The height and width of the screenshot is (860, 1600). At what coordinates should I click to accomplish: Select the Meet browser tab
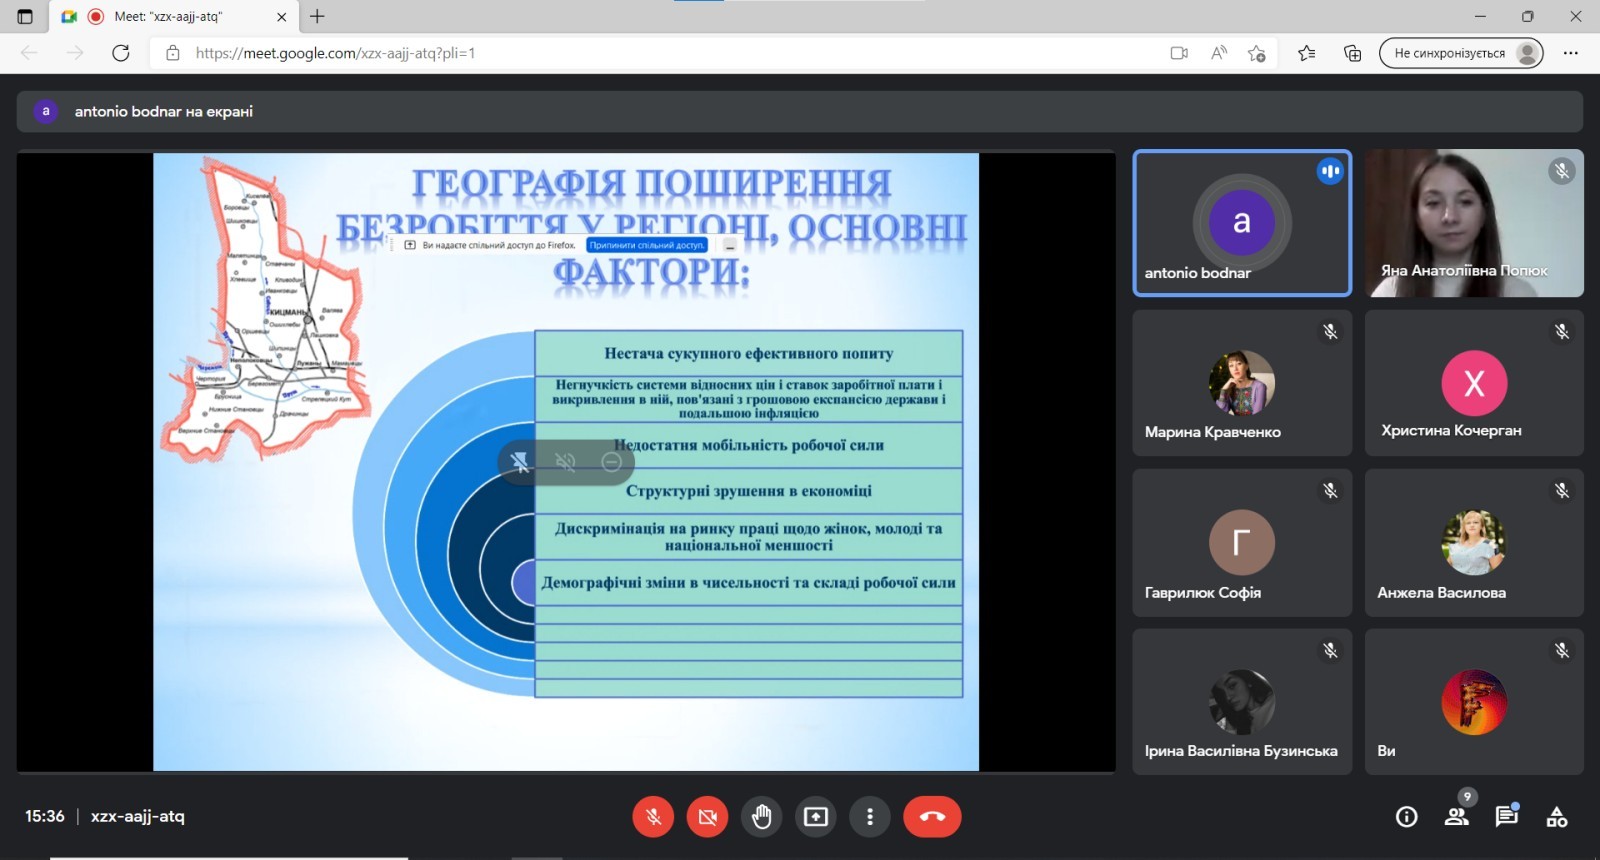168,16
